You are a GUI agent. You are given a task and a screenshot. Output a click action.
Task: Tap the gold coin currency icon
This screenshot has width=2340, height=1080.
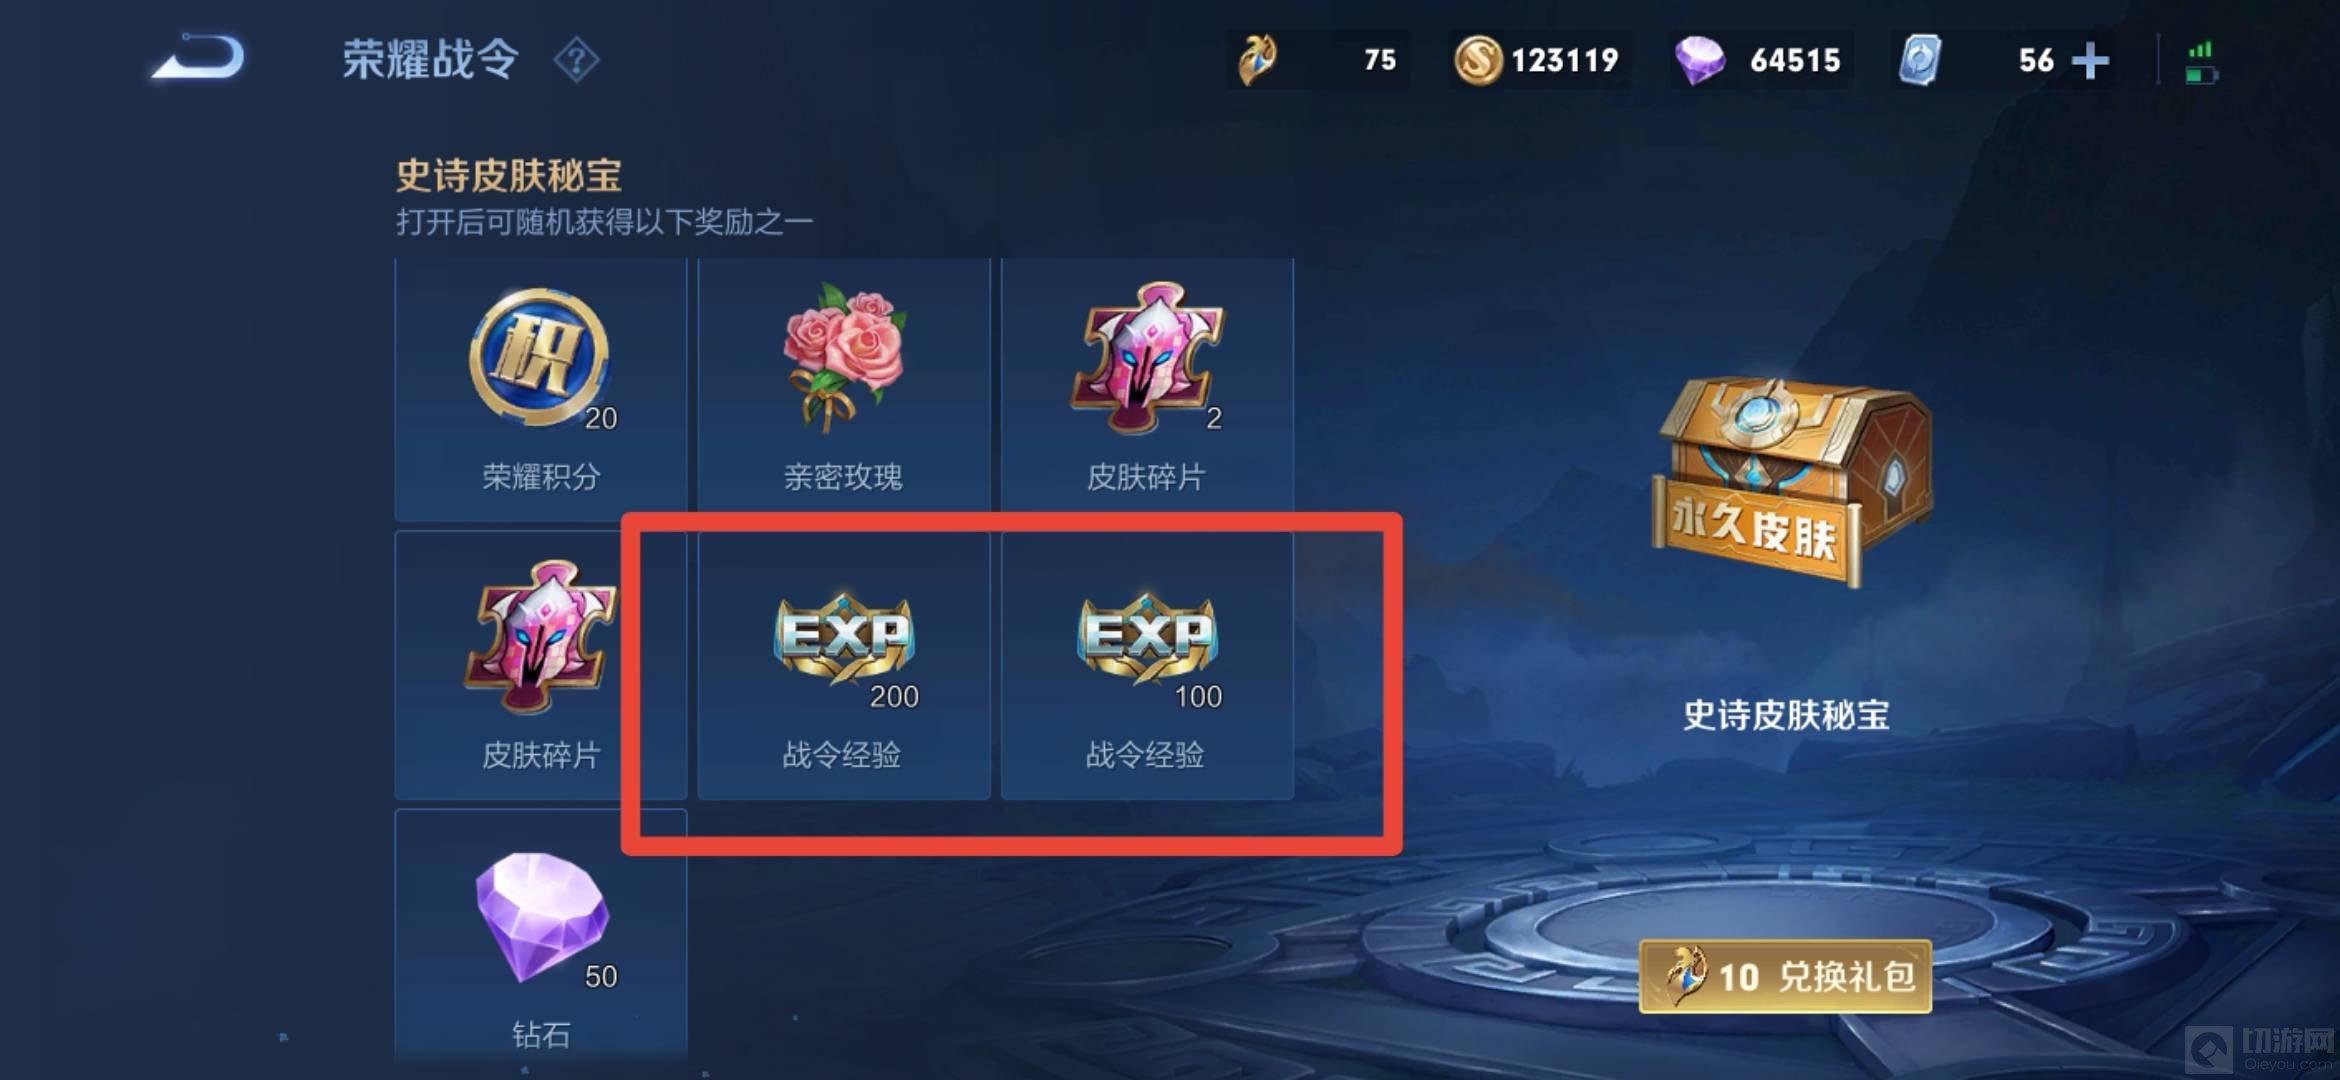click(x=1477, y=60)
